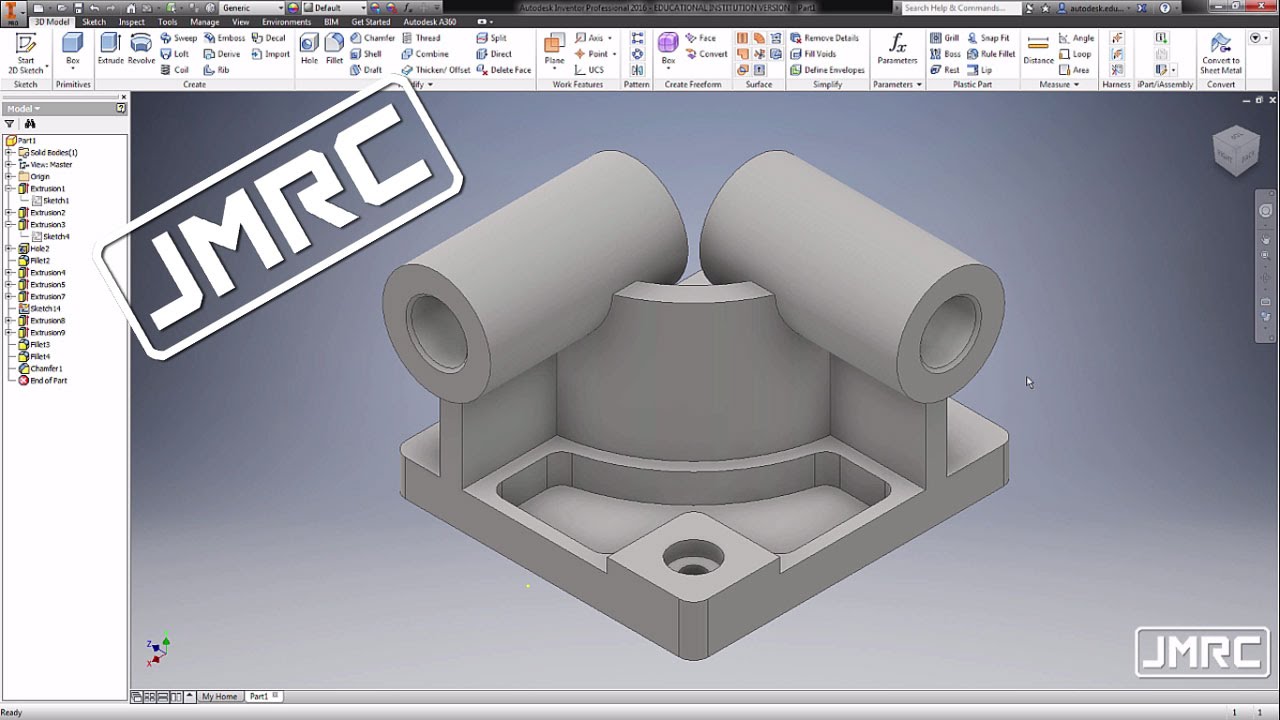This screenshot has width=1280, height=720.
Task: Select the Derive tool
Action: coord(222,54)
